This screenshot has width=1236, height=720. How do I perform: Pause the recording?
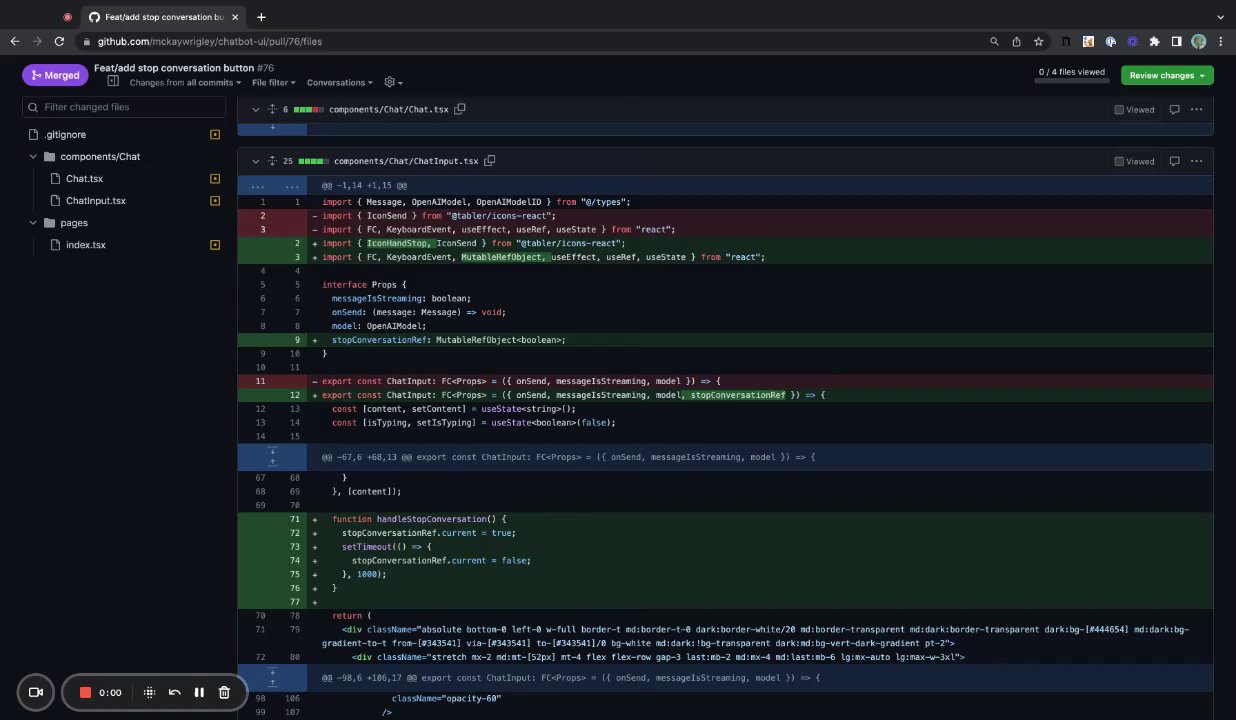(x=199, y=692)
